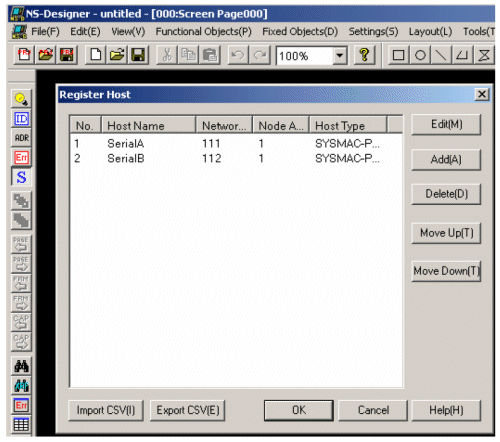500x442 pixels.
Task: Click the blue S icon in sidebar
Action: click(22, 177)
